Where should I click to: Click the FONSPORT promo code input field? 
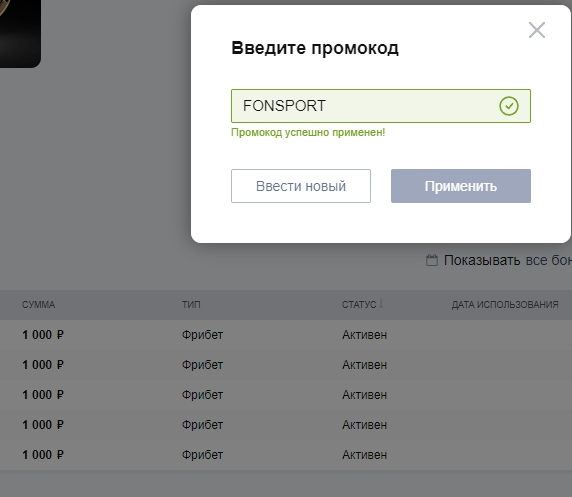pyautogui.click(x=381, y=106)
